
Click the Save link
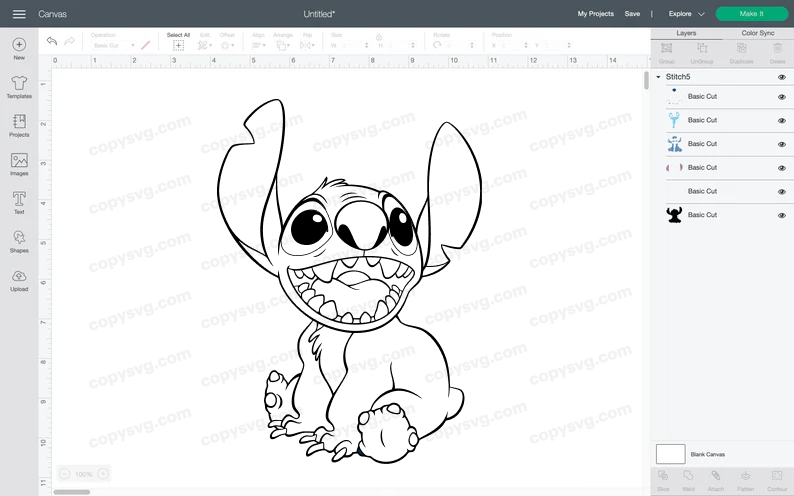click(632, 14)
